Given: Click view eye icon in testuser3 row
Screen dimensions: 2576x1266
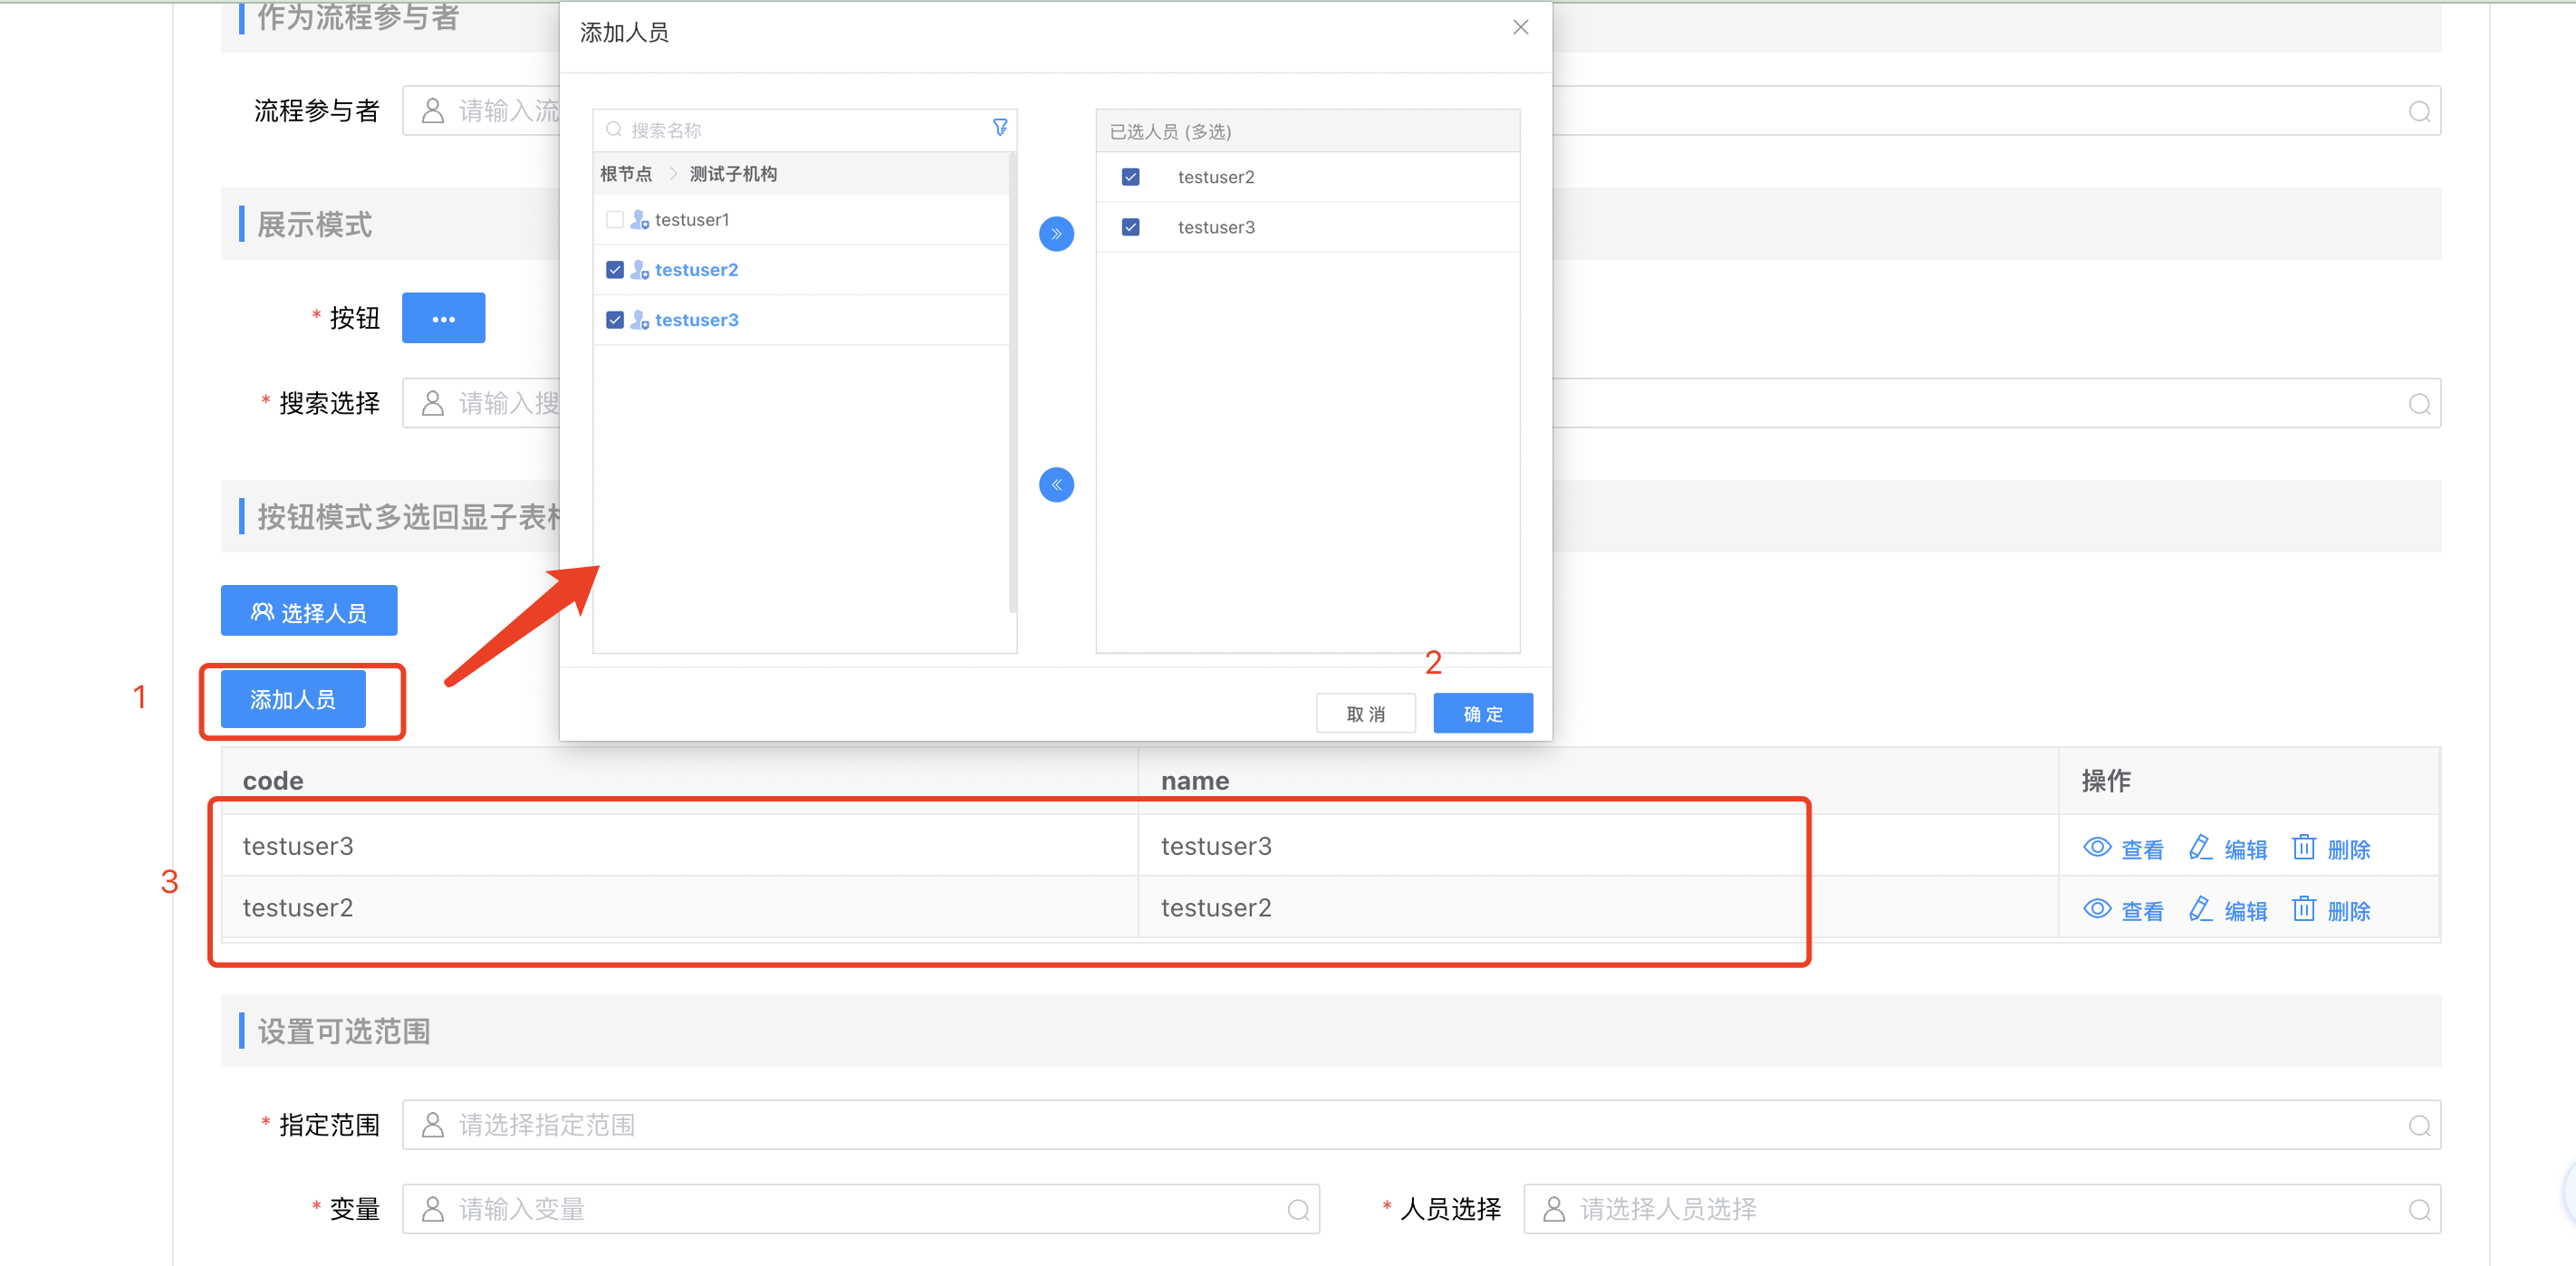Looking at the screenshot, I should pyautogui.click(x=2097, y=848).
